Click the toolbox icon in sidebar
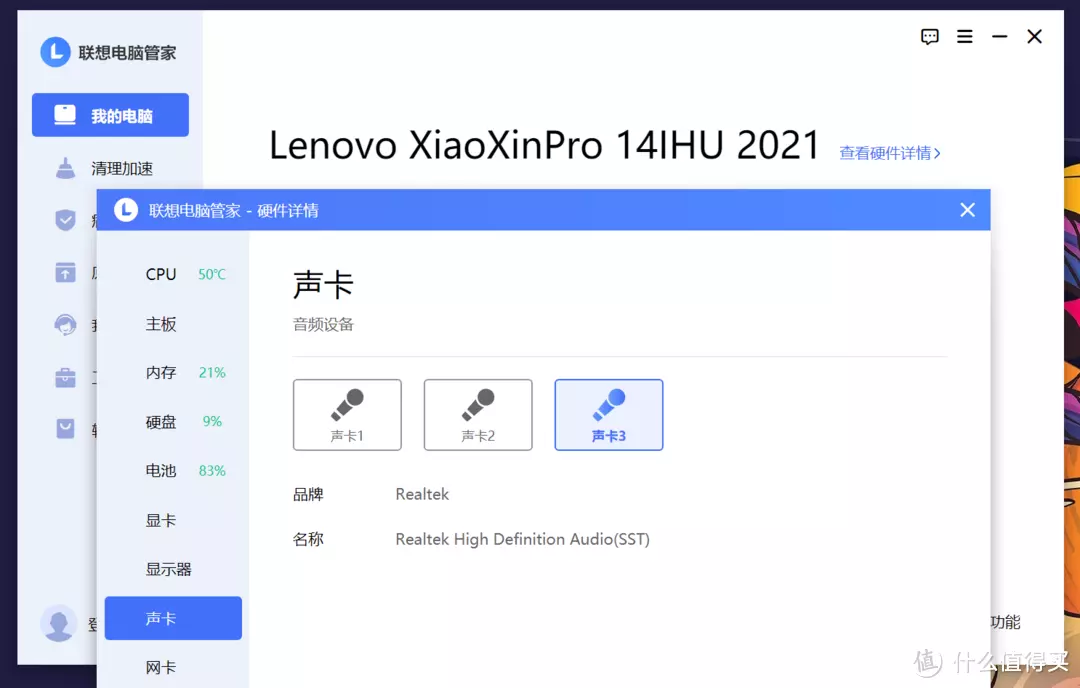The width and height of the screenshot is (1080, 688). [65, 377]
